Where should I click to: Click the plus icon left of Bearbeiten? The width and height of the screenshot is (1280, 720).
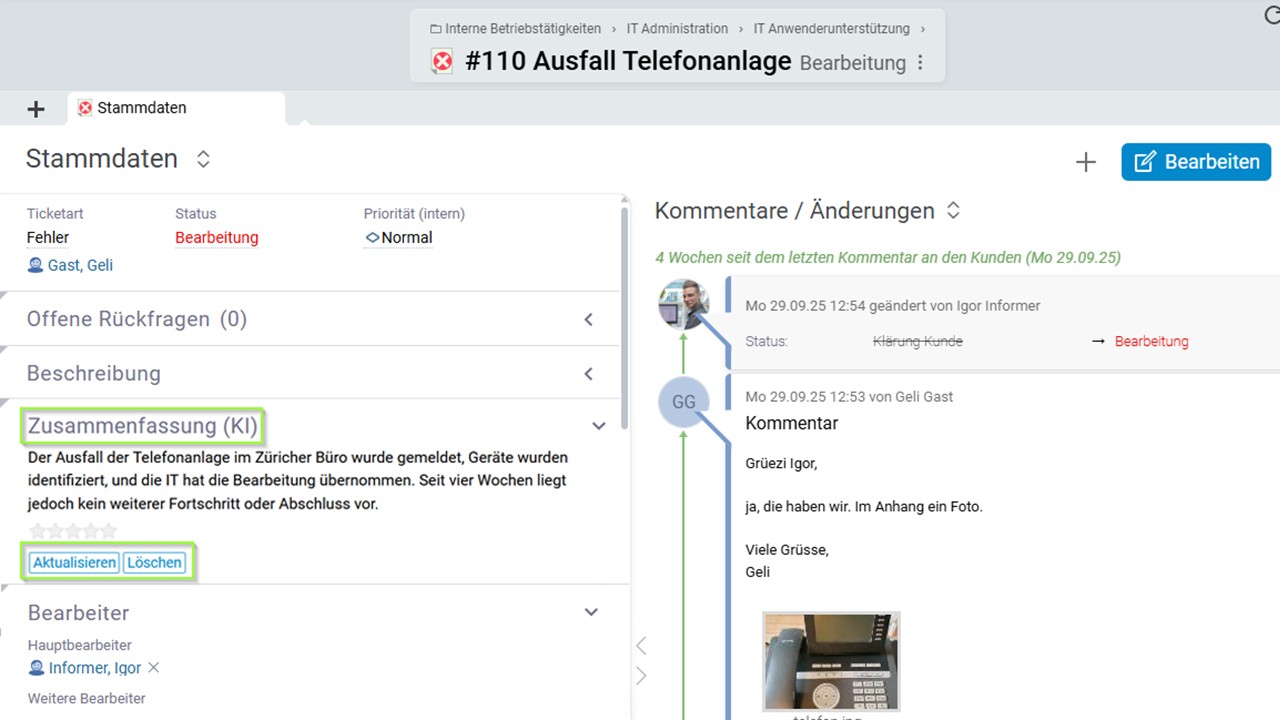tap(1085, 162)
